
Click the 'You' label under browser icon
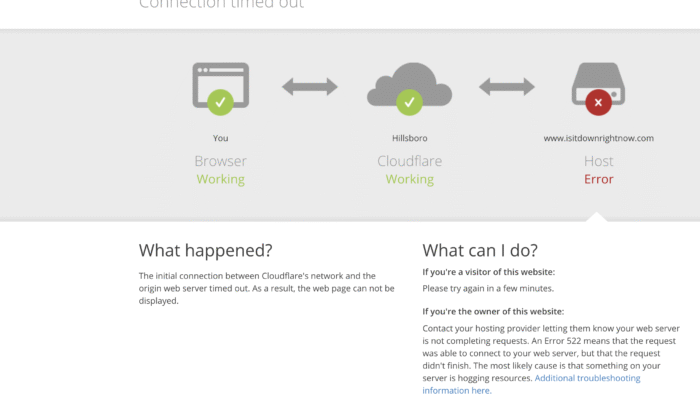[221, 138]
